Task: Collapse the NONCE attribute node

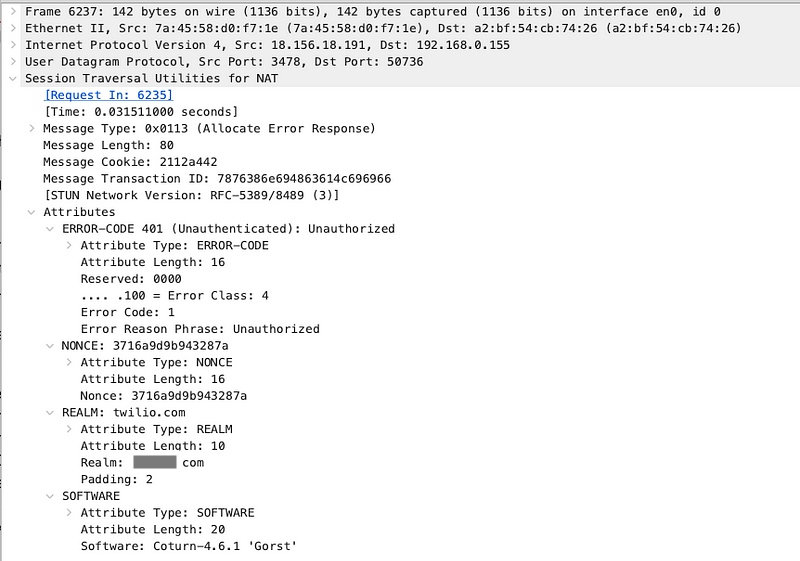Action: pos(50,346)
